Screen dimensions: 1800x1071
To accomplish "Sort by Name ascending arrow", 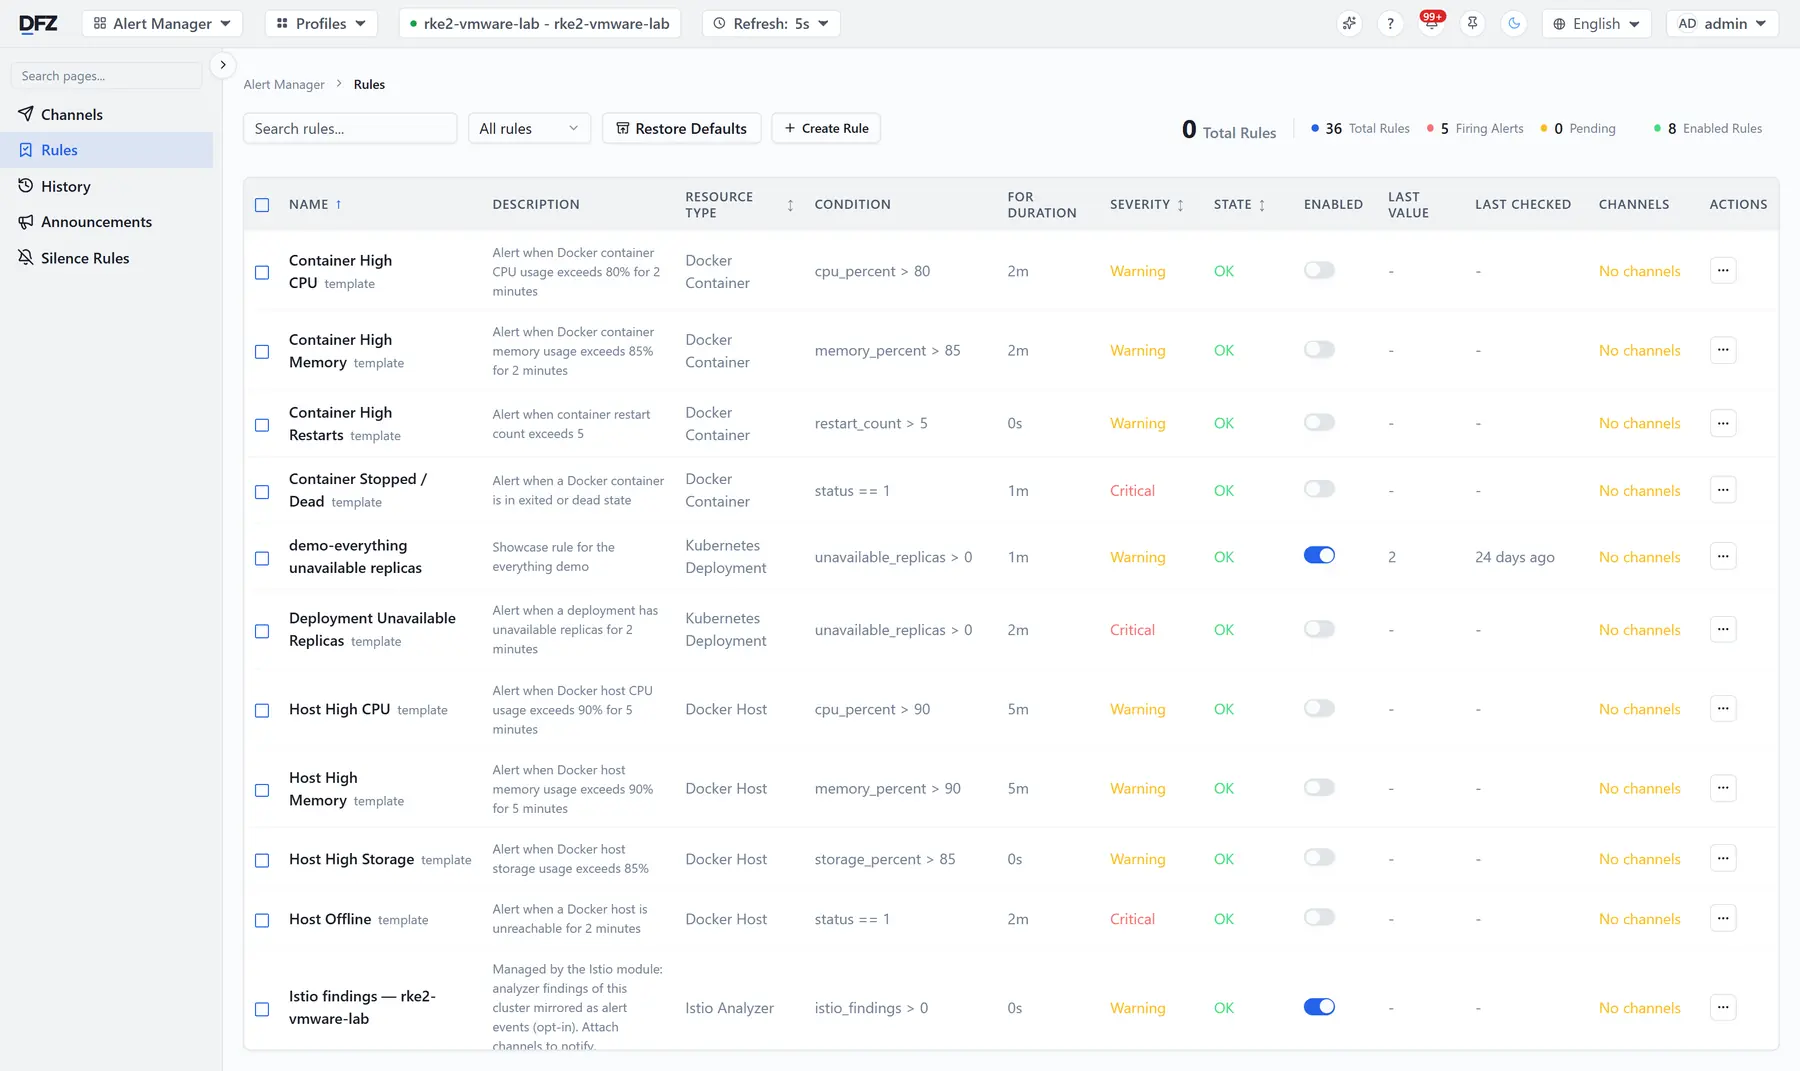I will [x=338, y=204].
